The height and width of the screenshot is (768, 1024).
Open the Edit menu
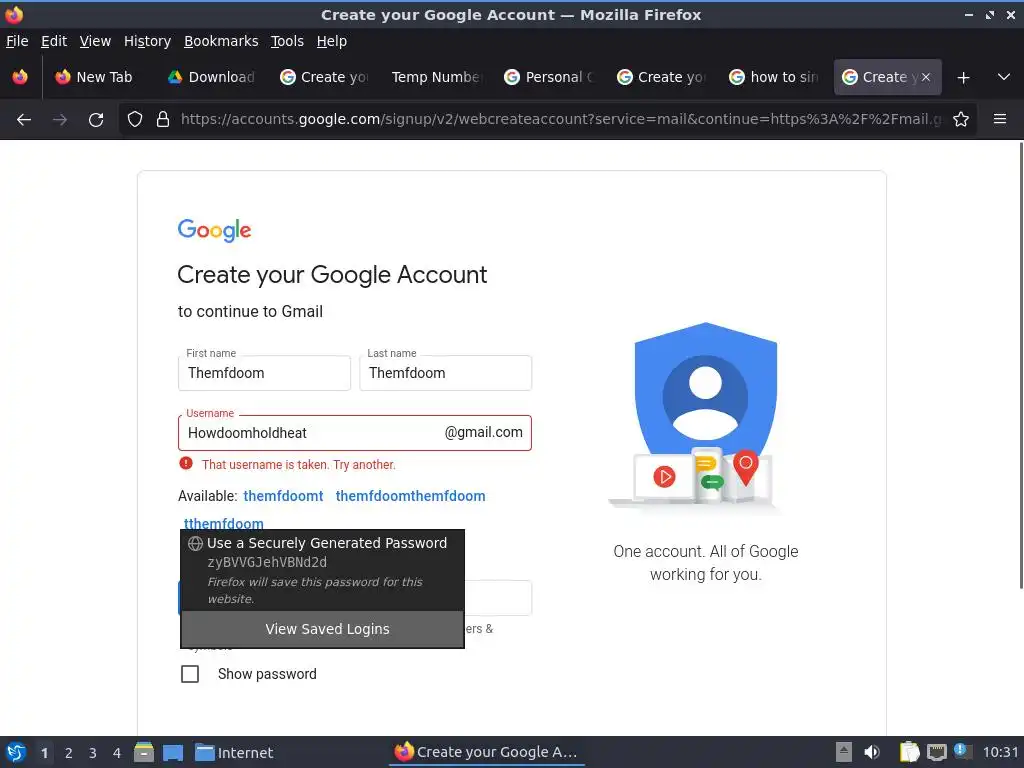pyautogui.click(x=54, y=41)
